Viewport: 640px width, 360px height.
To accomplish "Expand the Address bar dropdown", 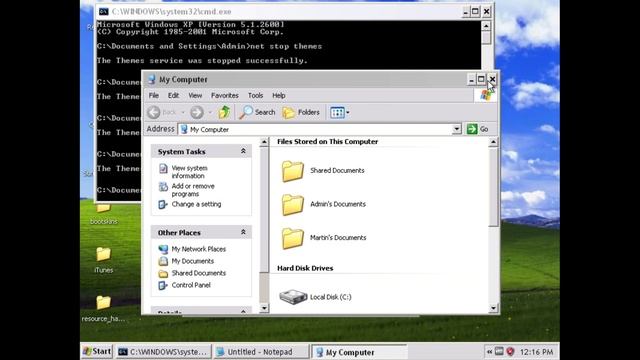I will [x=457, y=129].
